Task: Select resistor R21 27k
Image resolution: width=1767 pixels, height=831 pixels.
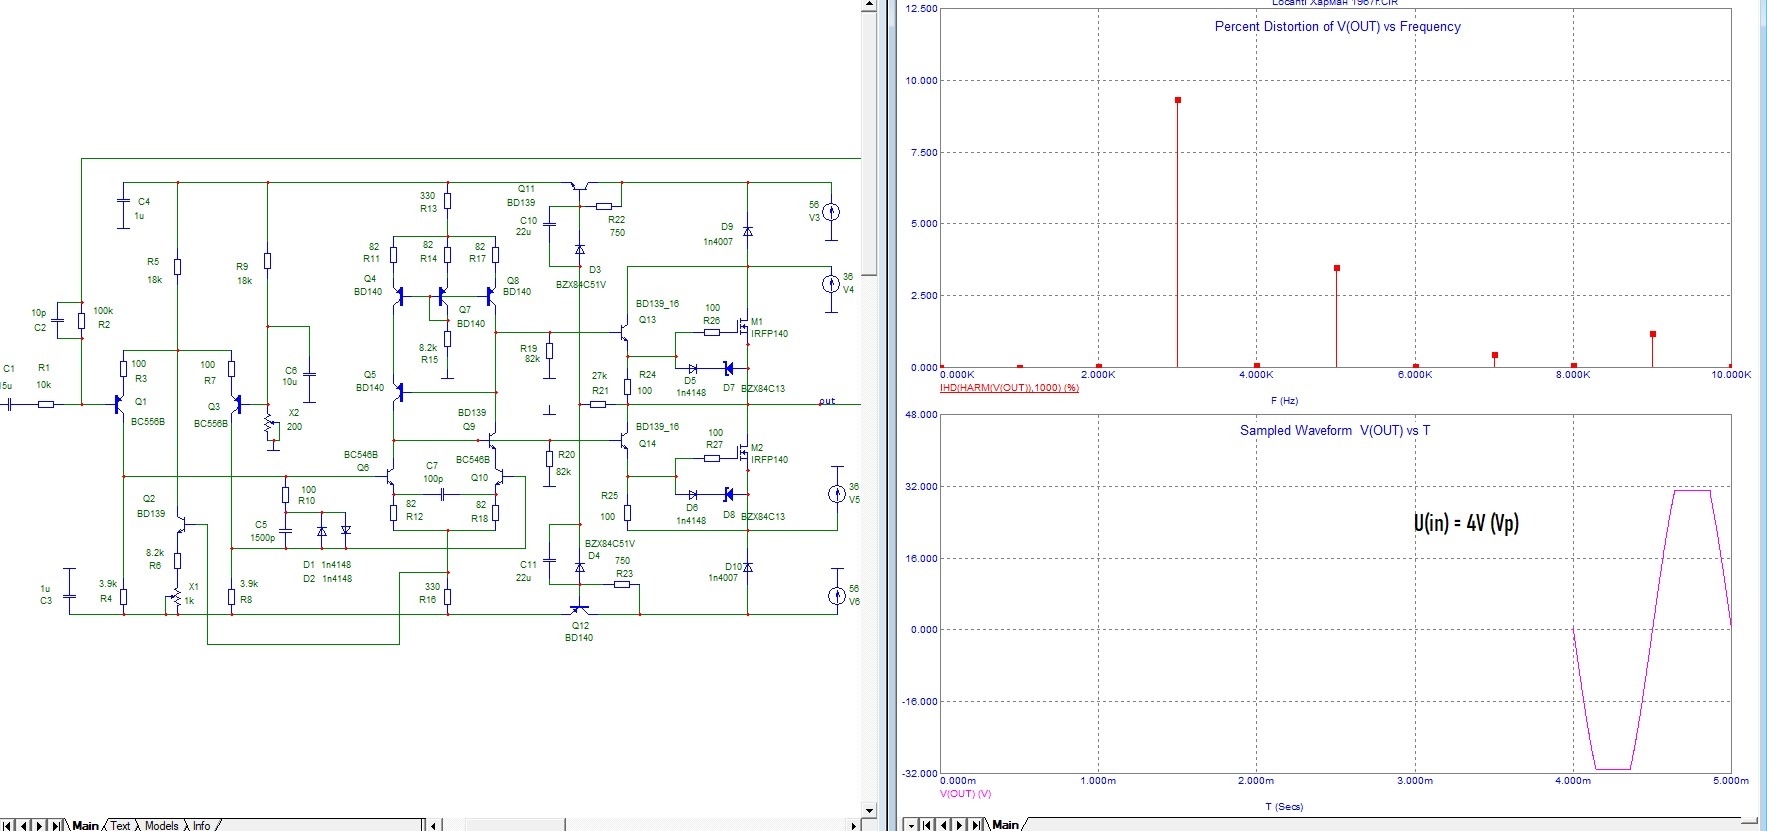Action: [x=598, y=404]
